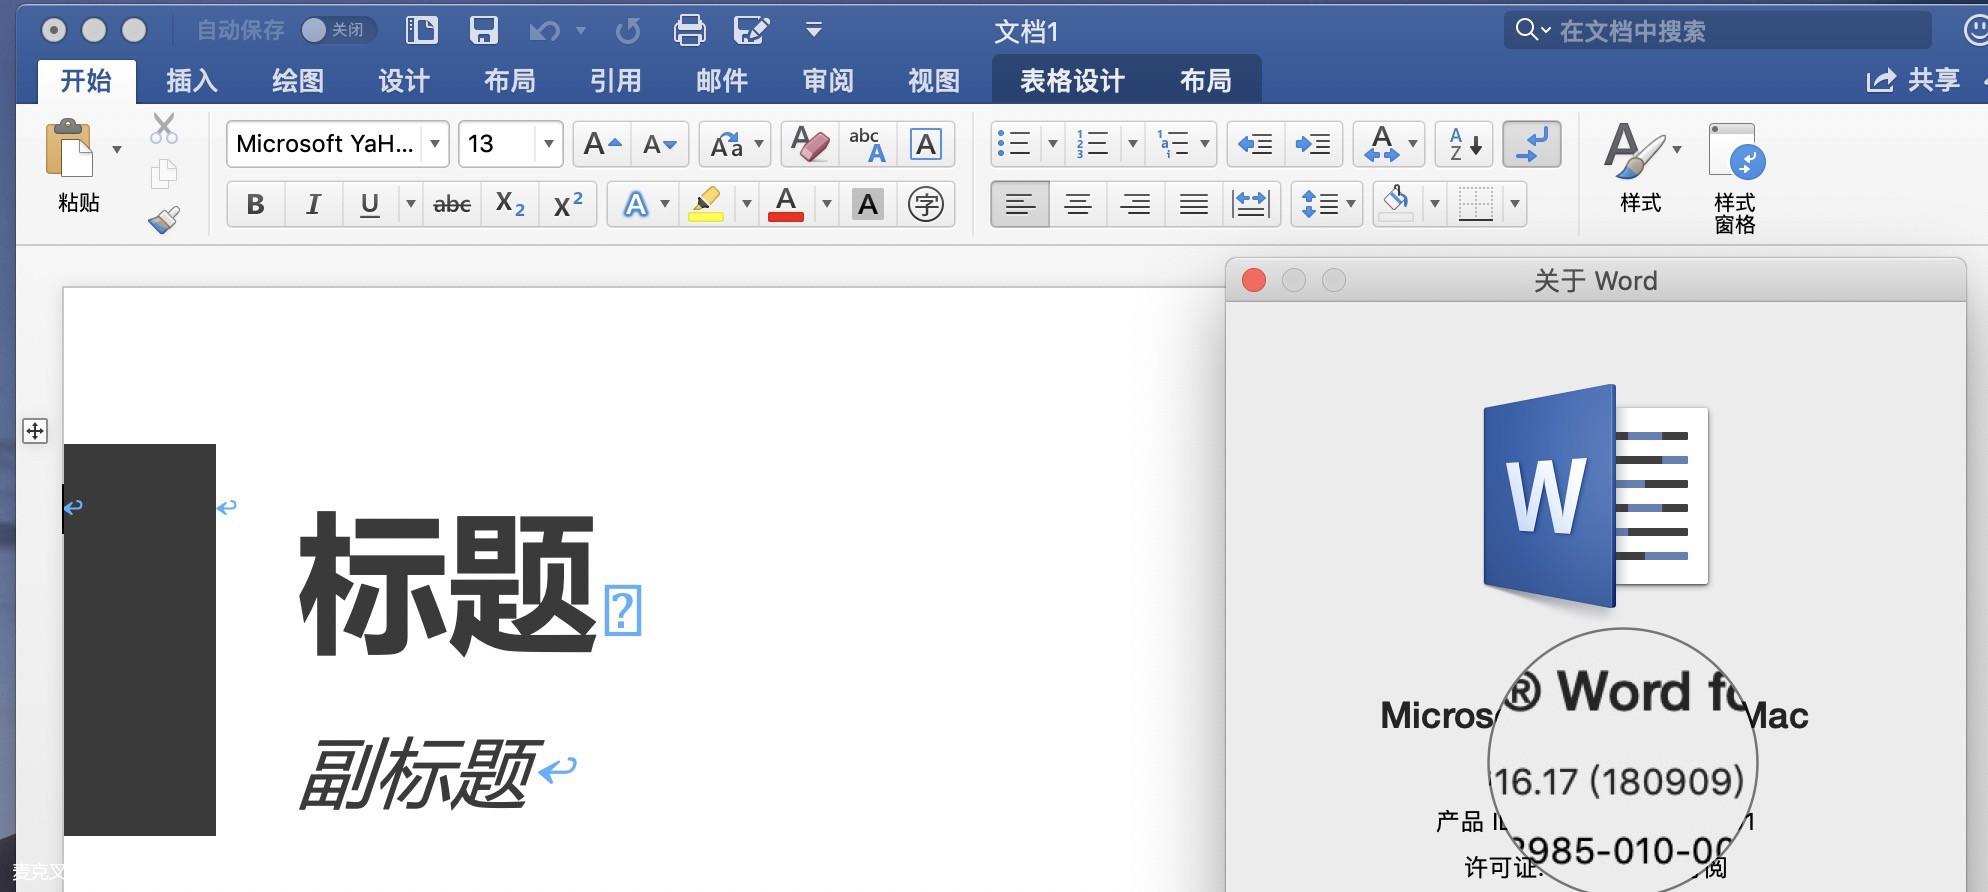This screenshot has height=892, width=1988.
Task: Apply yellow text highlight color
Action: coord(706,205)
